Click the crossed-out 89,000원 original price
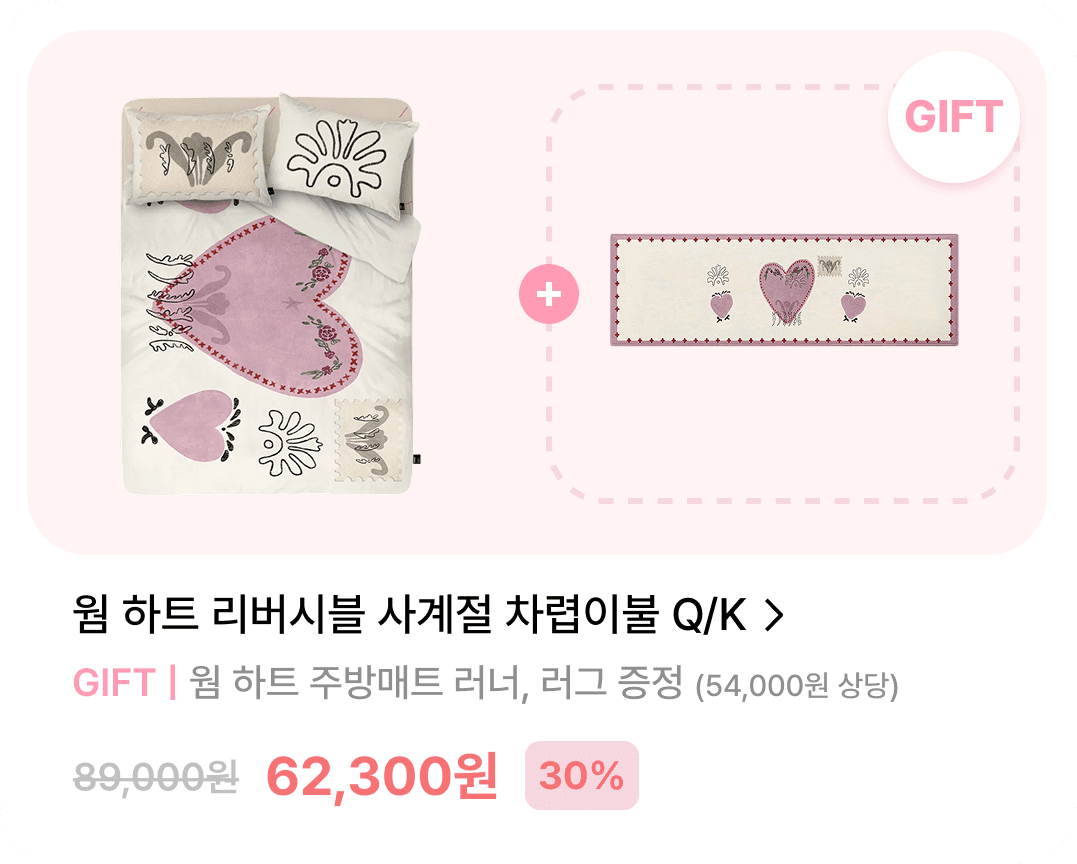Viewport: 1077px width, 864px height. [x=156, y=777]
